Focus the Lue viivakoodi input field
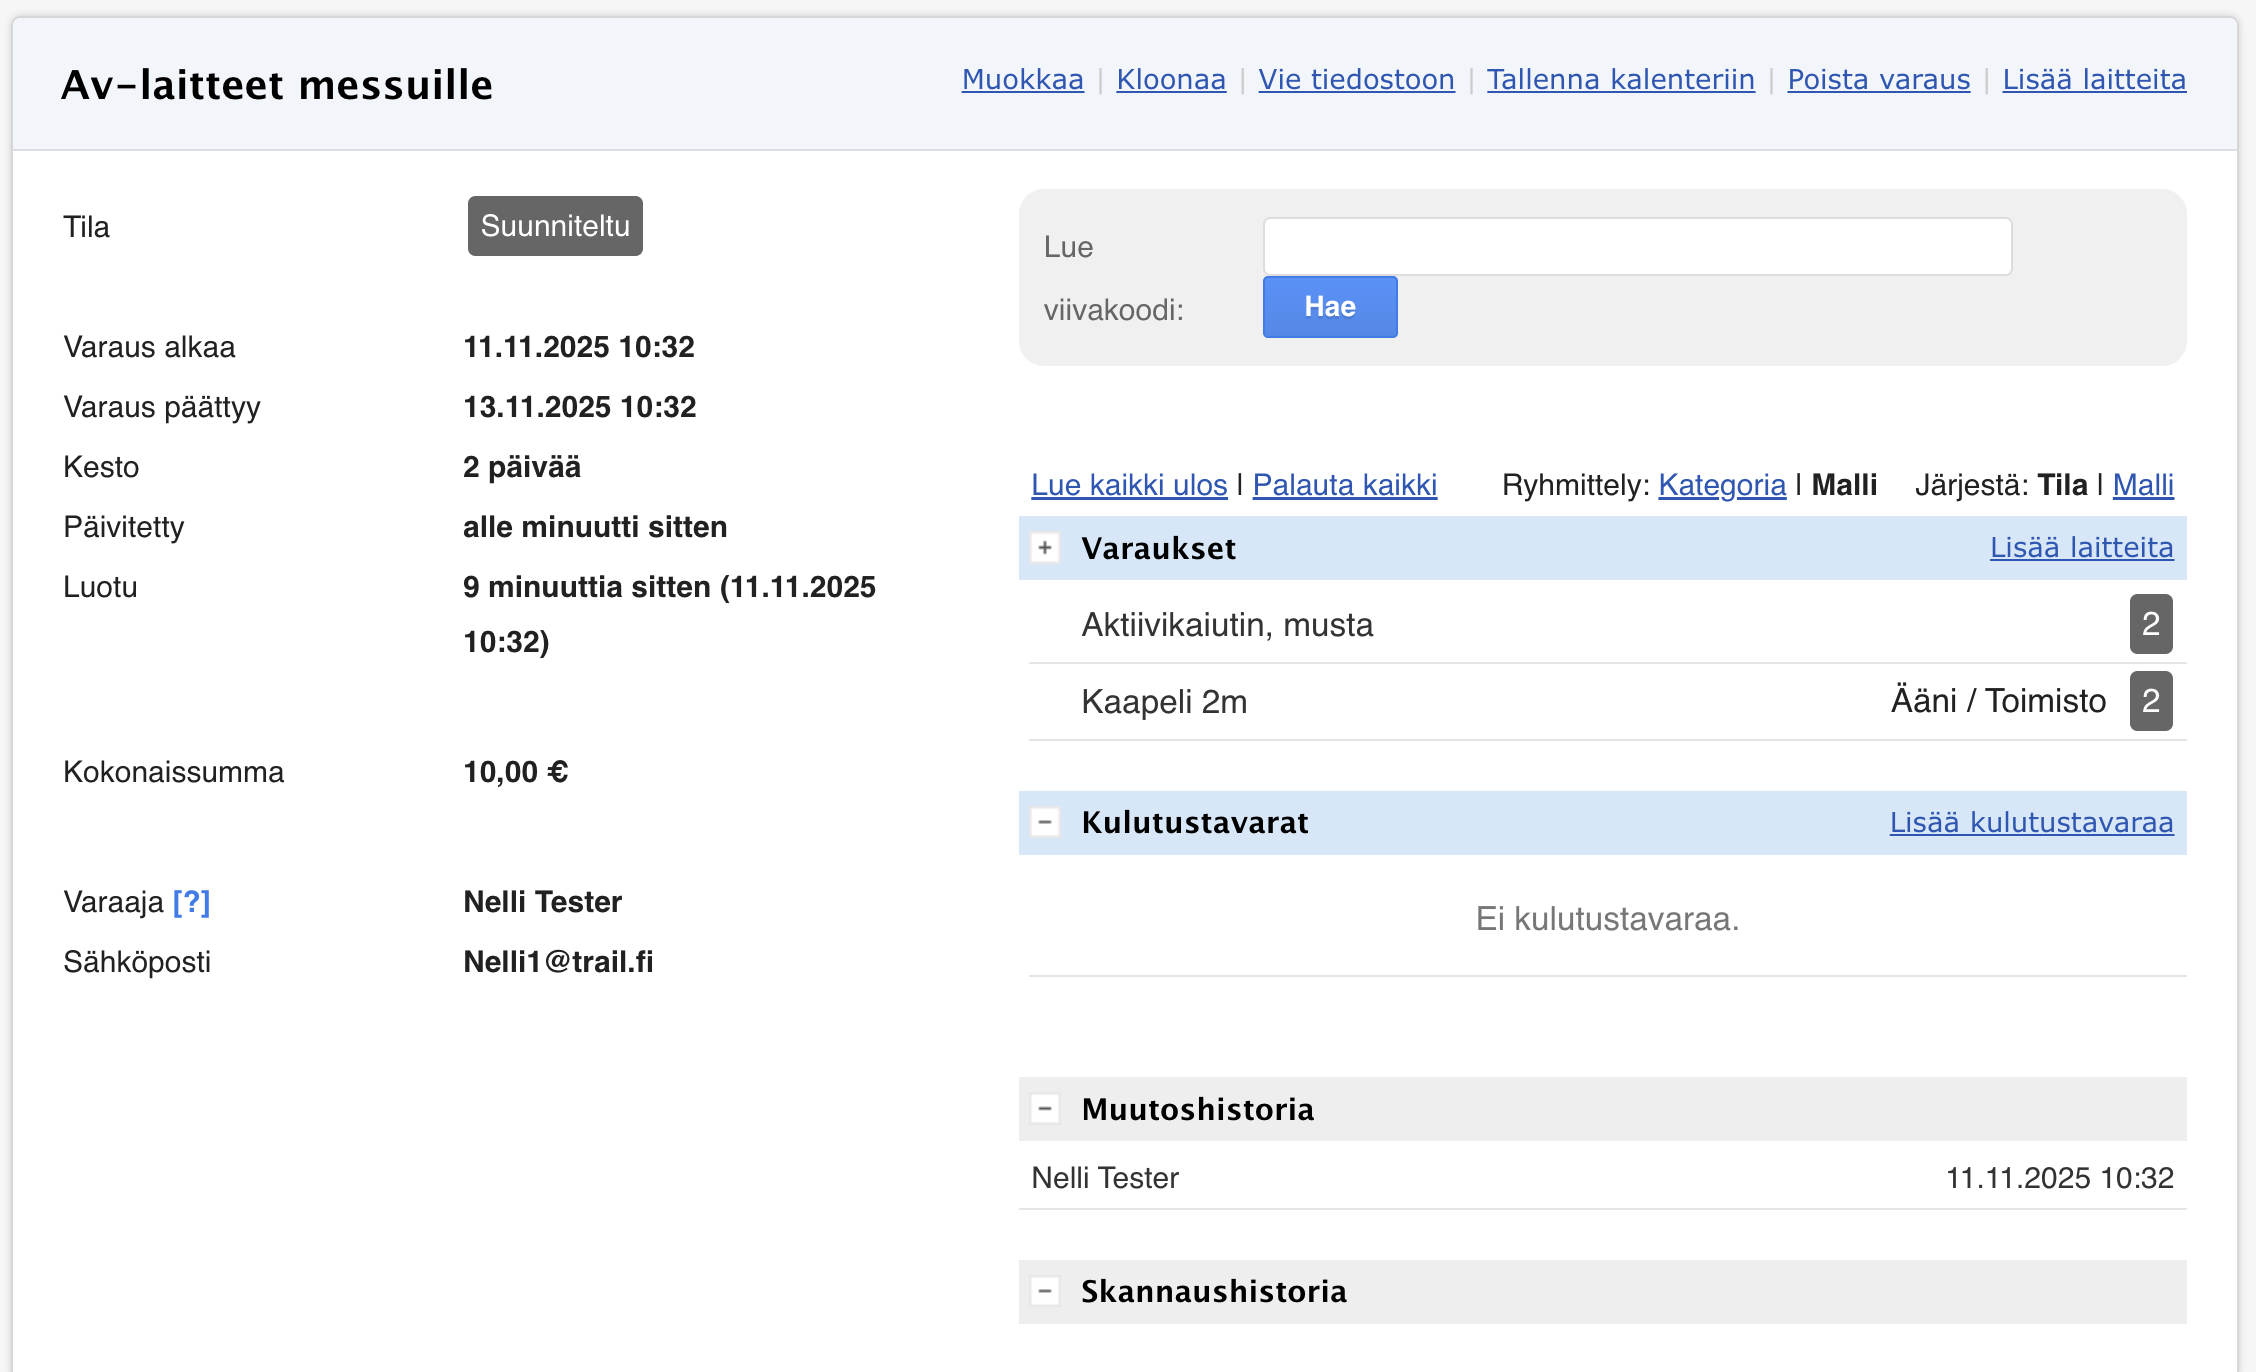Image resolution: width=2256 pixels, height=1372 pixels. [1637, 246]
